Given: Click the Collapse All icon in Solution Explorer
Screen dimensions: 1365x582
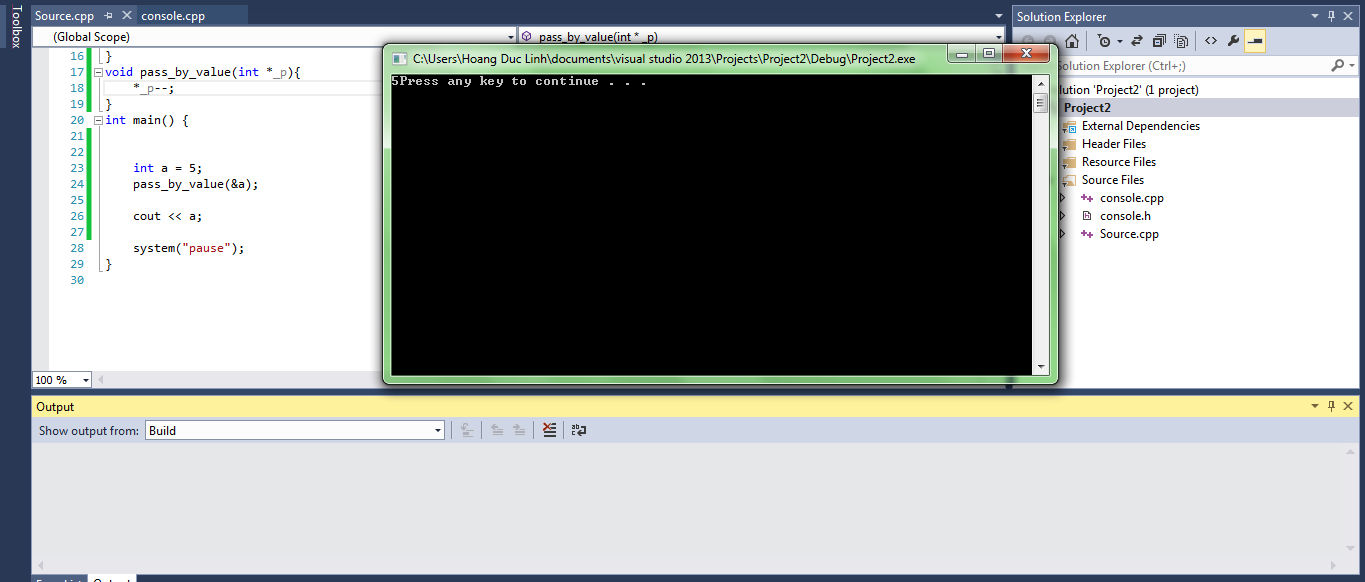Looking at the screenshot, I should click(x=1160, y=41).
